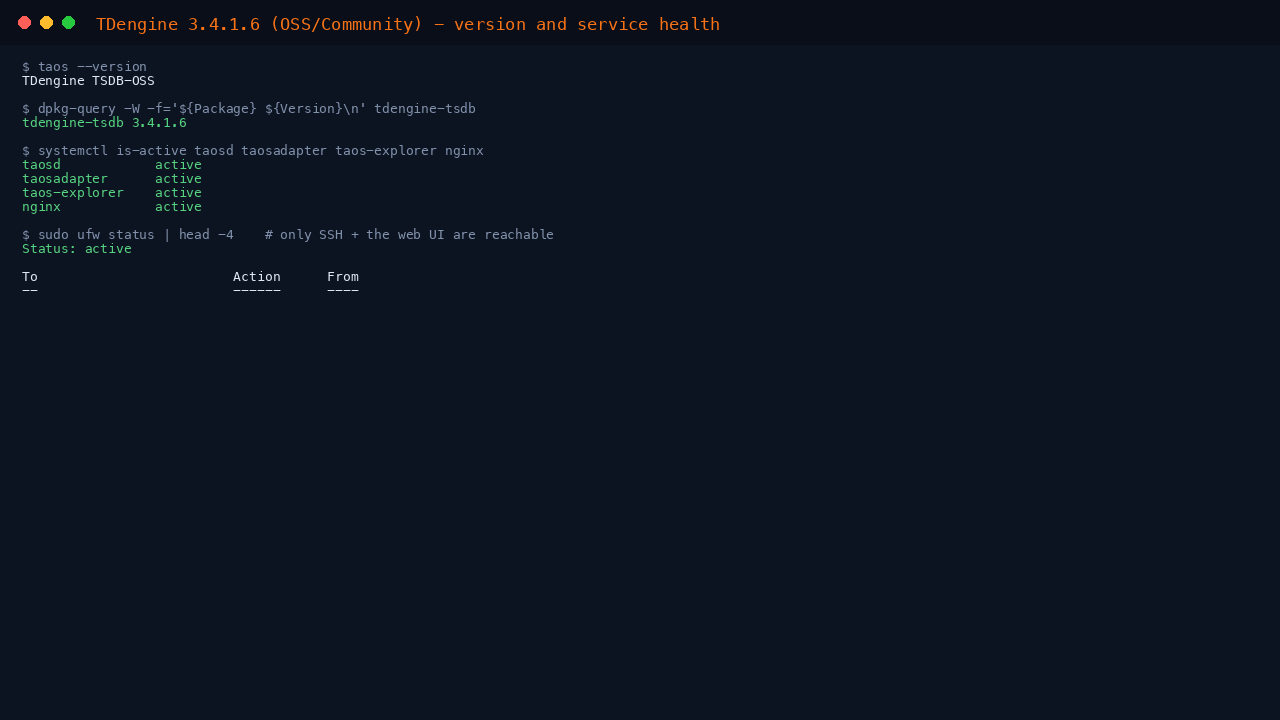Click the 'nginx' service name
1280x720 pixels.
[41, 207]
